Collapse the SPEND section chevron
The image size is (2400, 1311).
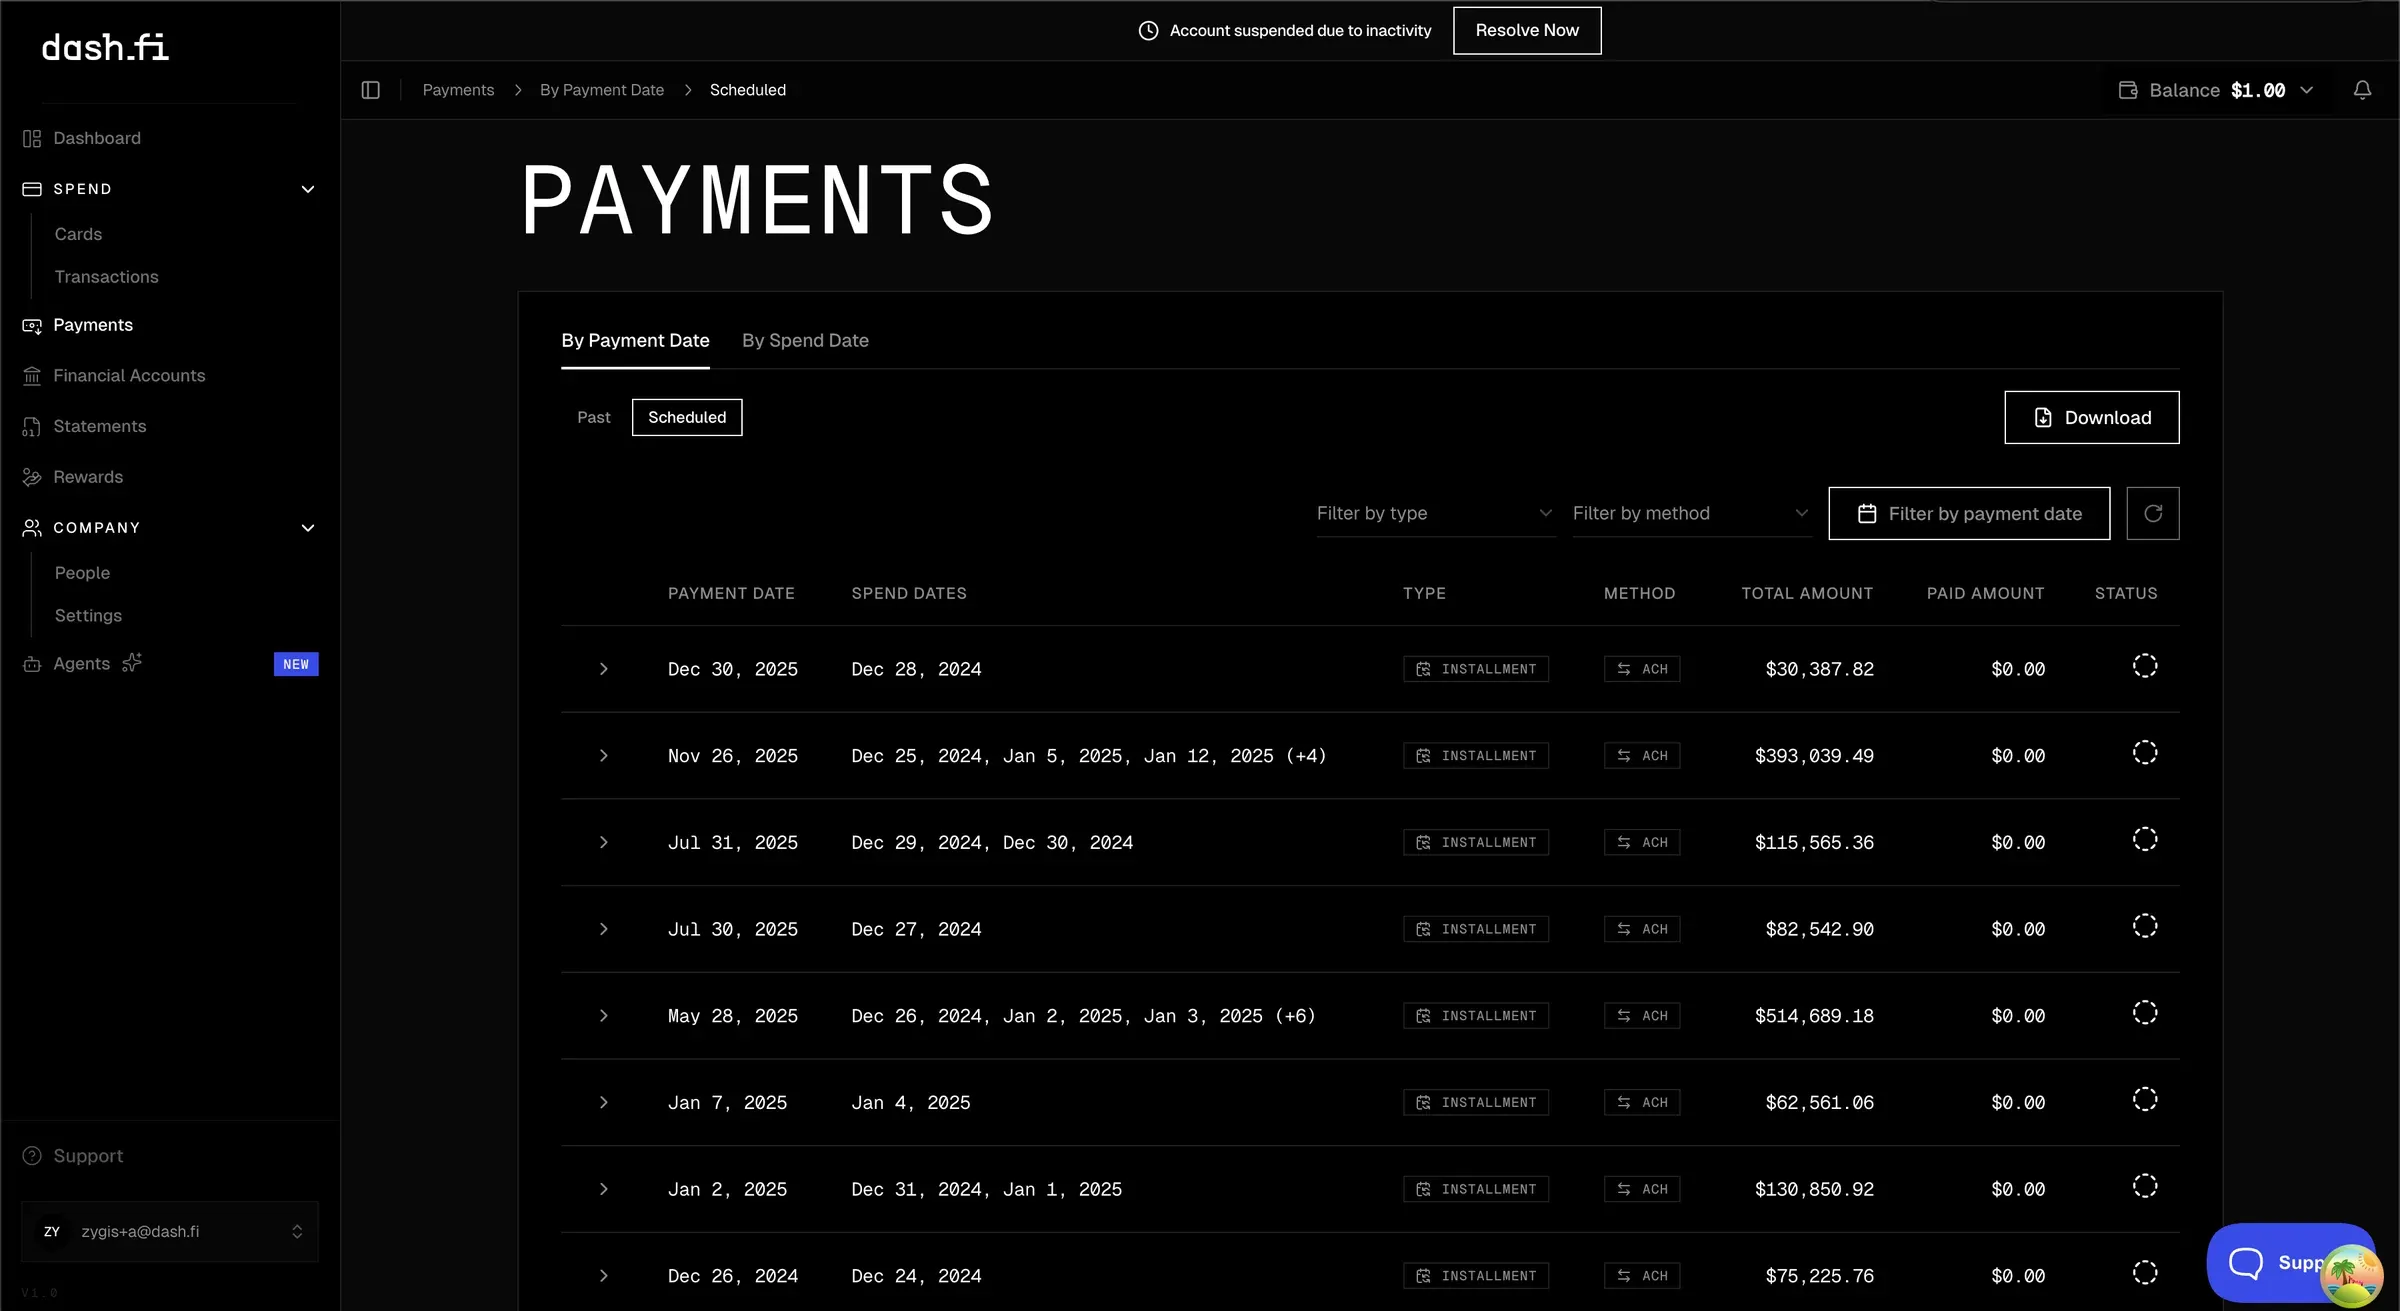pyautogui.click(x=308, y=189)
